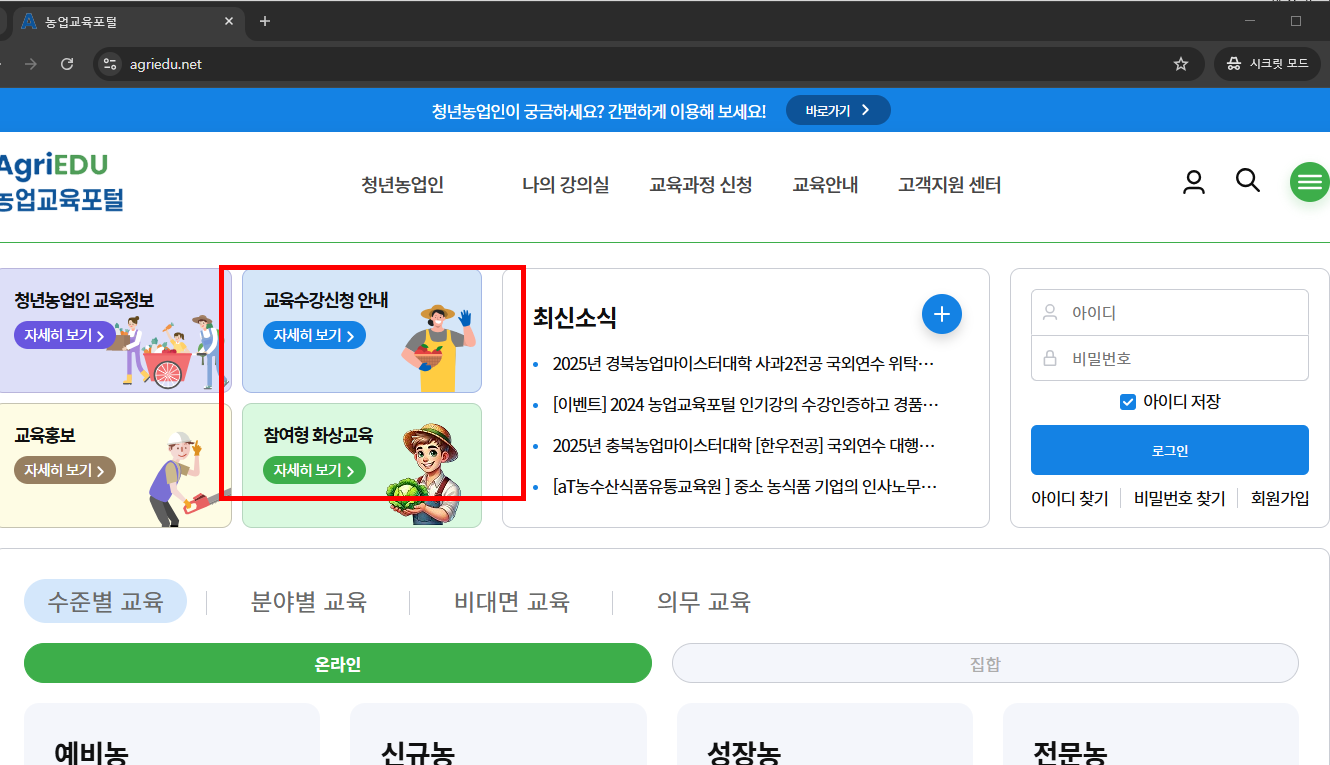1330x765 pixels.
Task: Click the 바로가기 banner button
Action: pyautogui.click(x=838, y=110)
